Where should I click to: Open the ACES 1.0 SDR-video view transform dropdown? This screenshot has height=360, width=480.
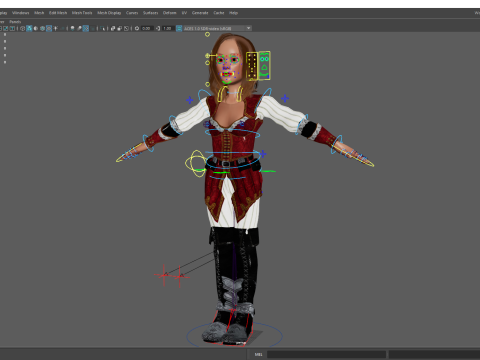pyautogui.click(x=218, y=28)
